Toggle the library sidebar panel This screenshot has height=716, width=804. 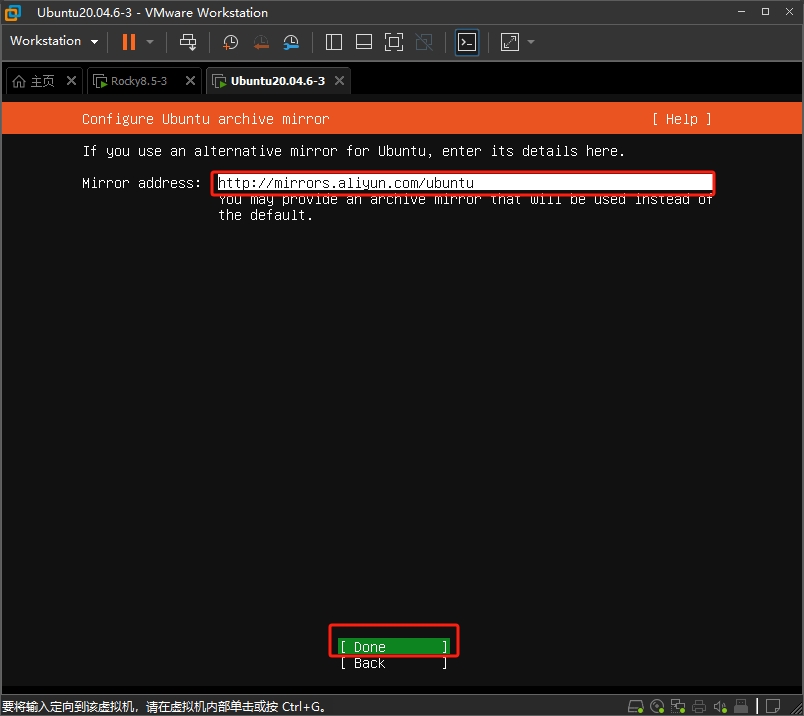pyautogui.click(x=334, y=42)
